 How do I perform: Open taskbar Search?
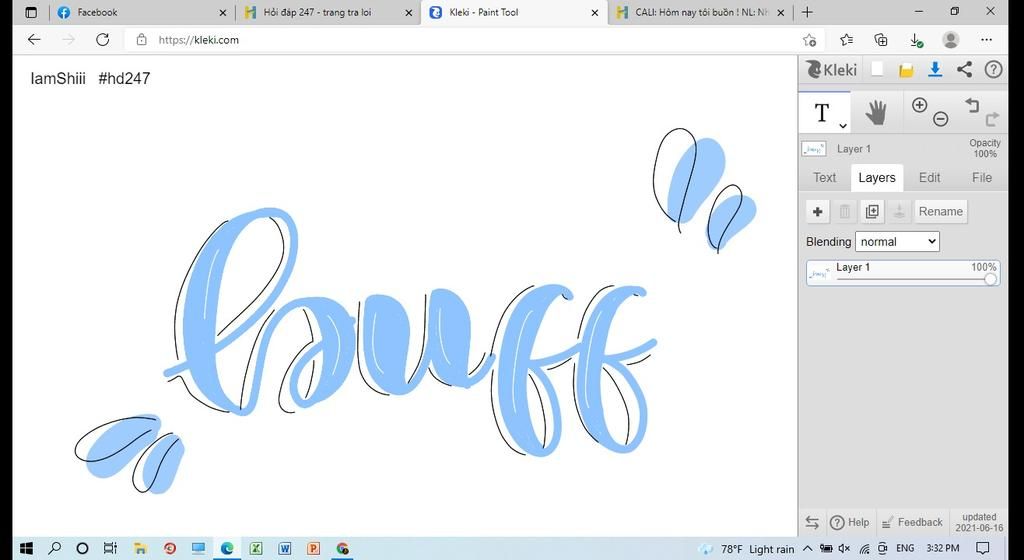[55, 548]
